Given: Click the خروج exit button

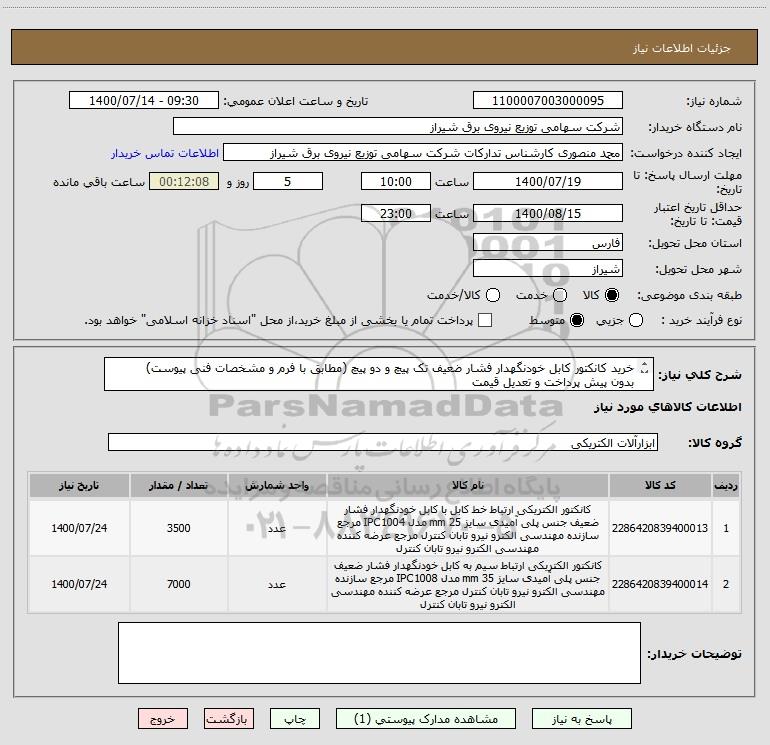Looking at the screenshot, I should (x=163, y=719).
